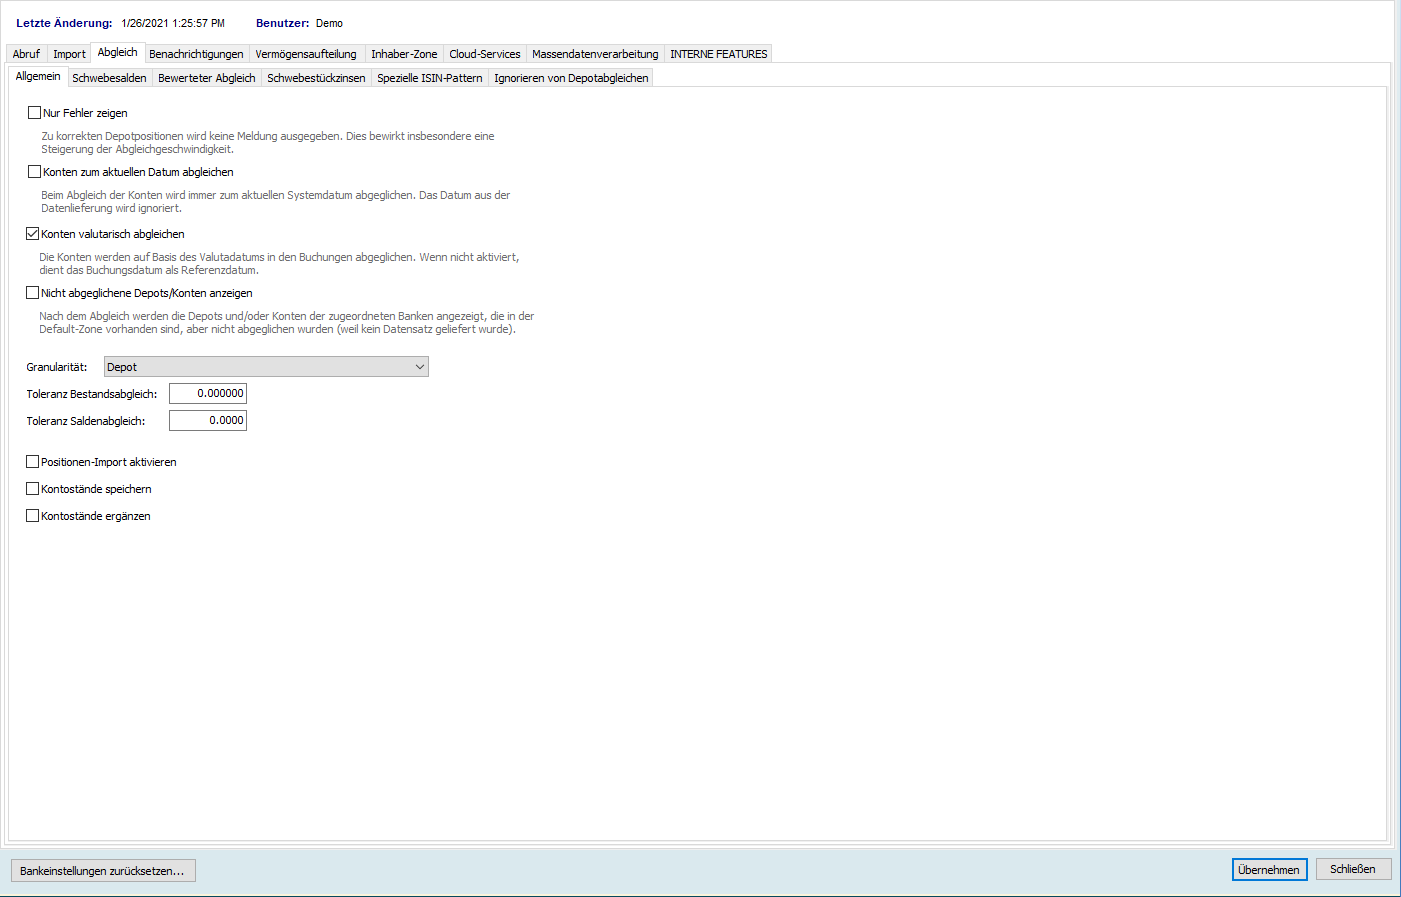Viewport: 1401px width, 897px height.
Task: Click the 'Bankeinstellungen zurücksetzen...' button
Action: [102, 871]
